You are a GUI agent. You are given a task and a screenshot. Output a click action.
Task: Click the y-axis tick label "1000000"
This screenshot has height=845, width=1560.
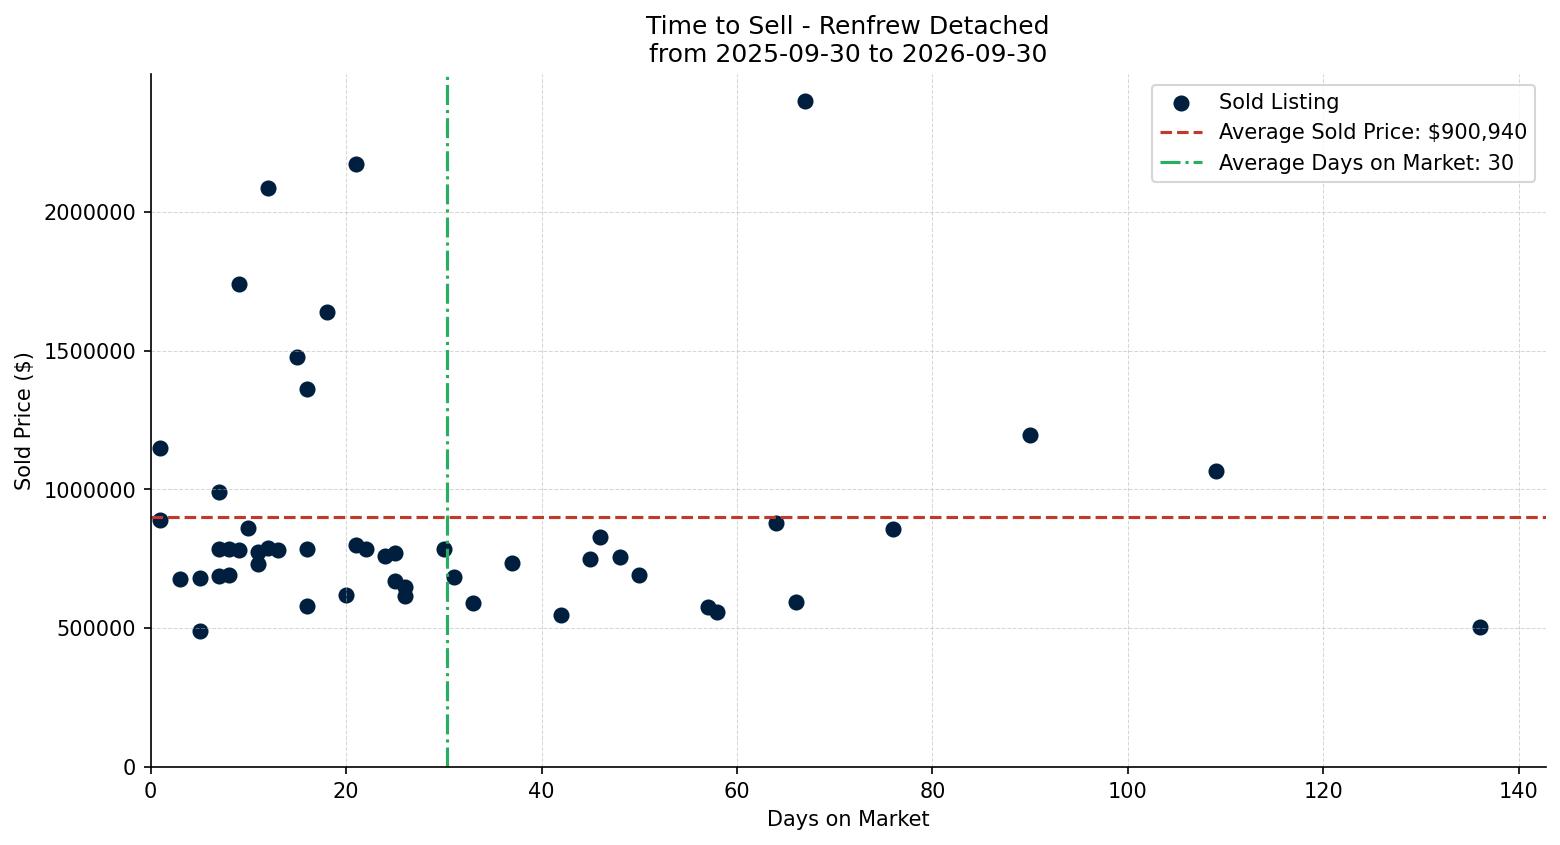91,490
